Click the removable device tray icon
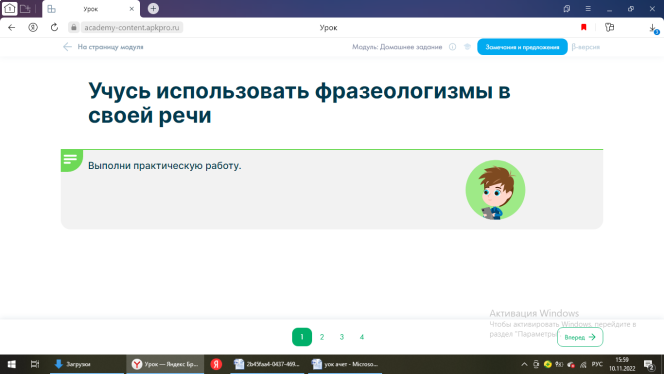 click(x=536, y=364)
